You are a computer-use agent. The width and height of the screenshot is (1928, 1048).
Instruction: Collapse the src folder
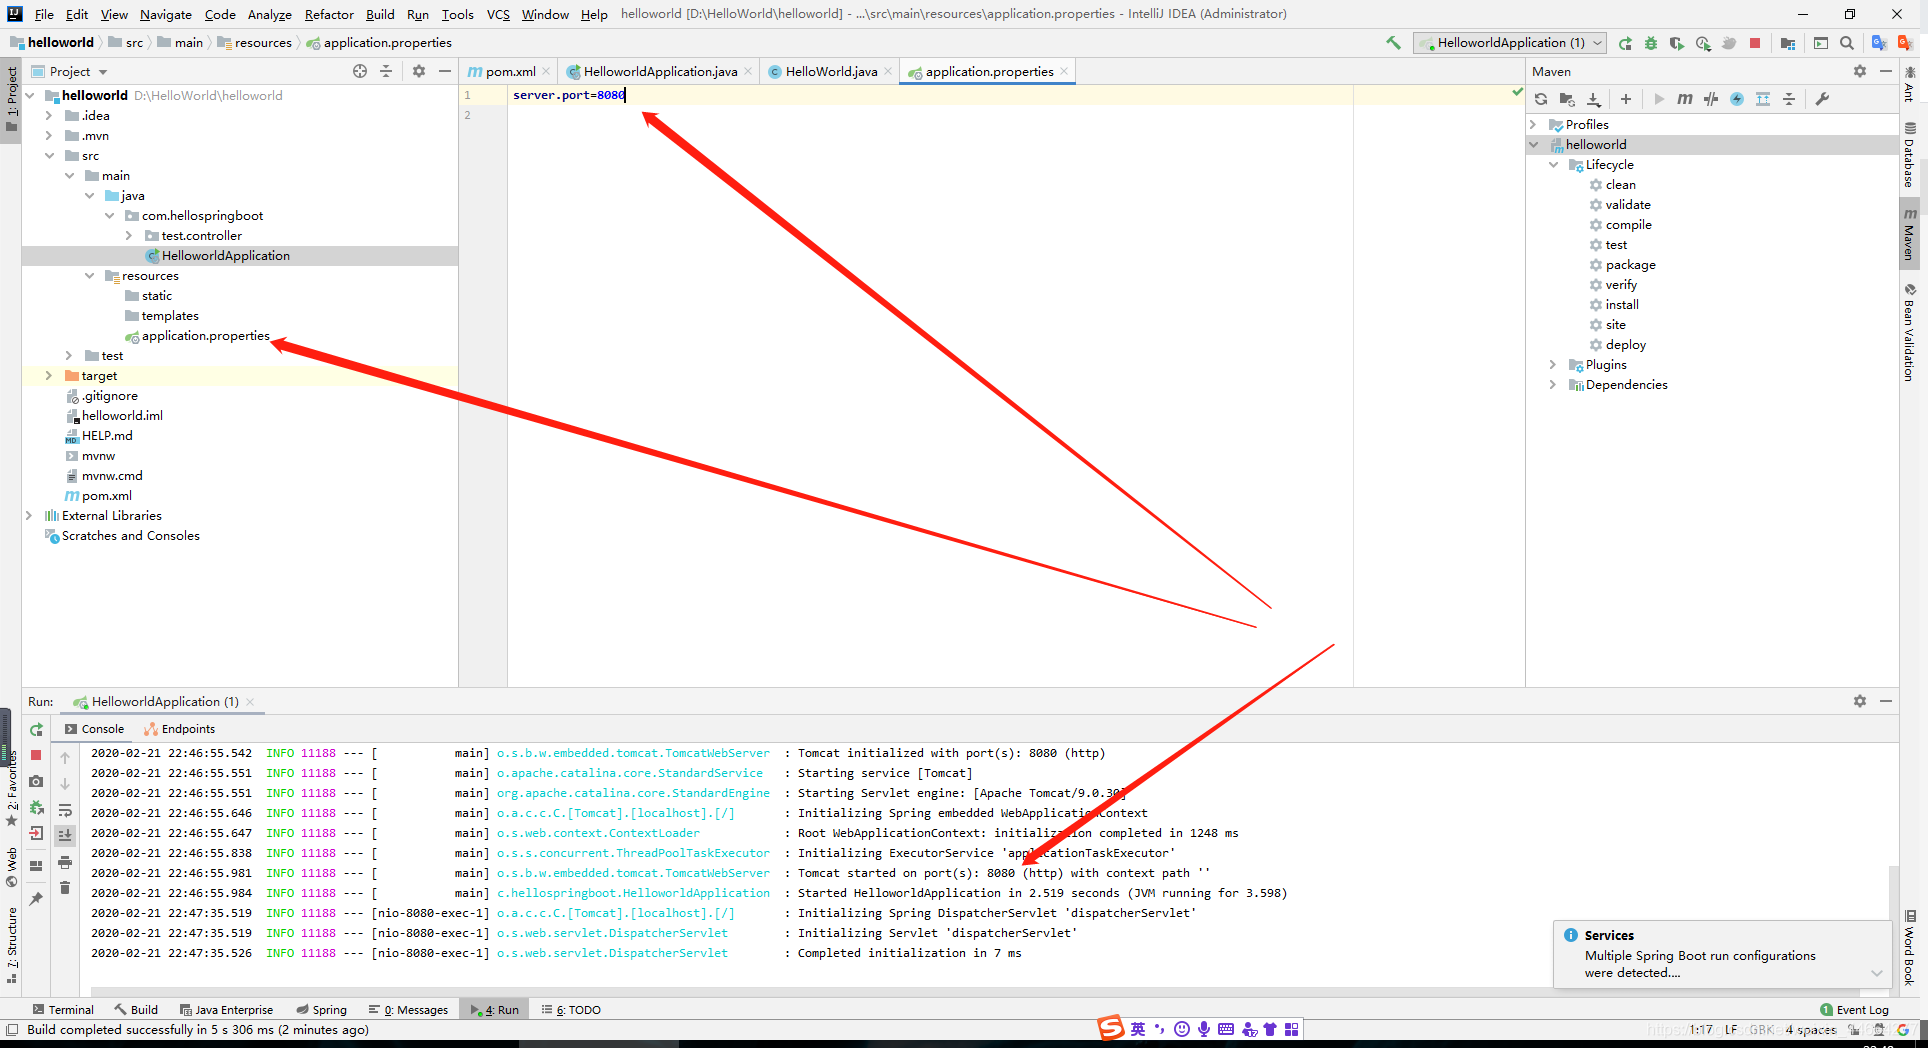(x=48, y=156)
